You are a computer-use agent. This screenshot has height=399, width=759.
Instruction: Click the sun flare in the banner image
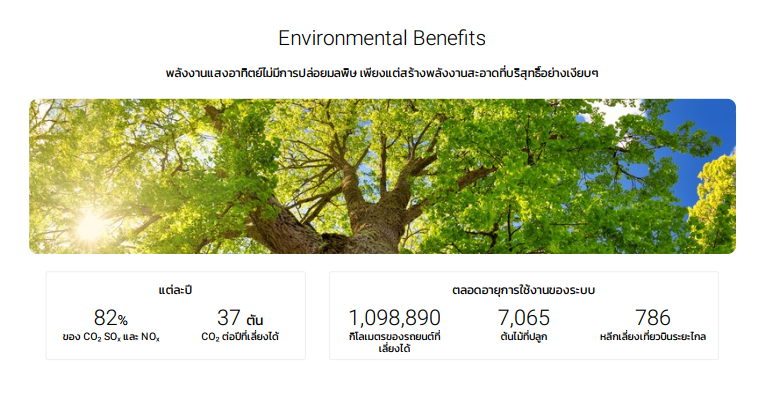(x=90, y=227)
